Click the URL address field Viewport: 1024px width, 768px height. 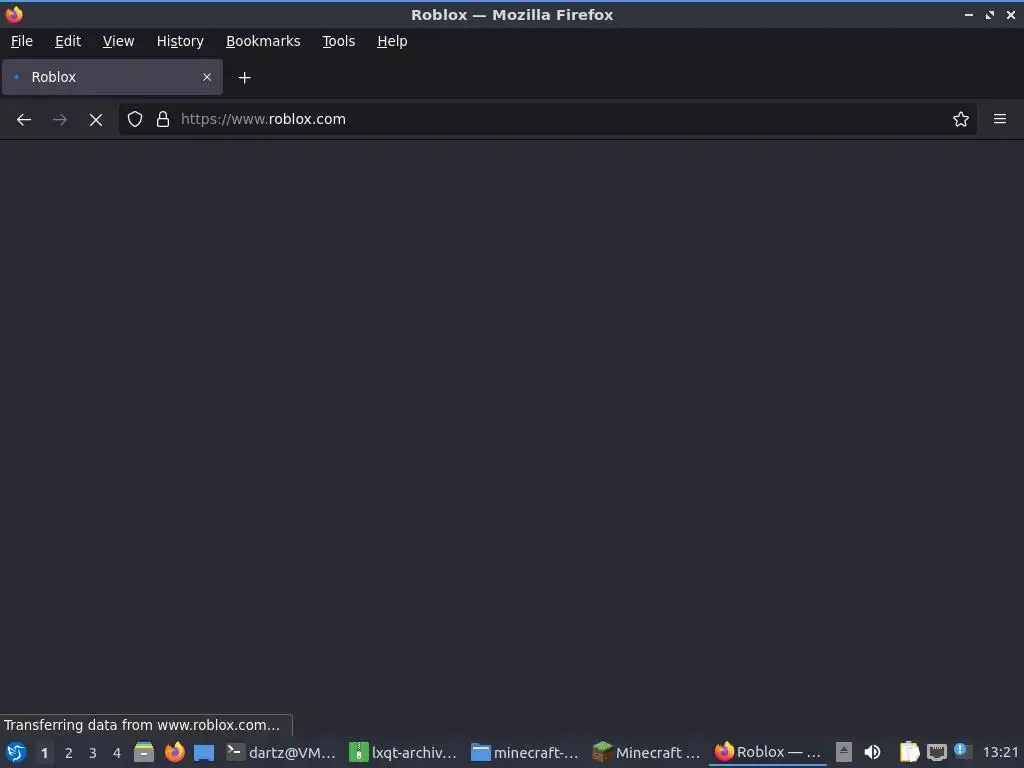[x=549, y=119]
